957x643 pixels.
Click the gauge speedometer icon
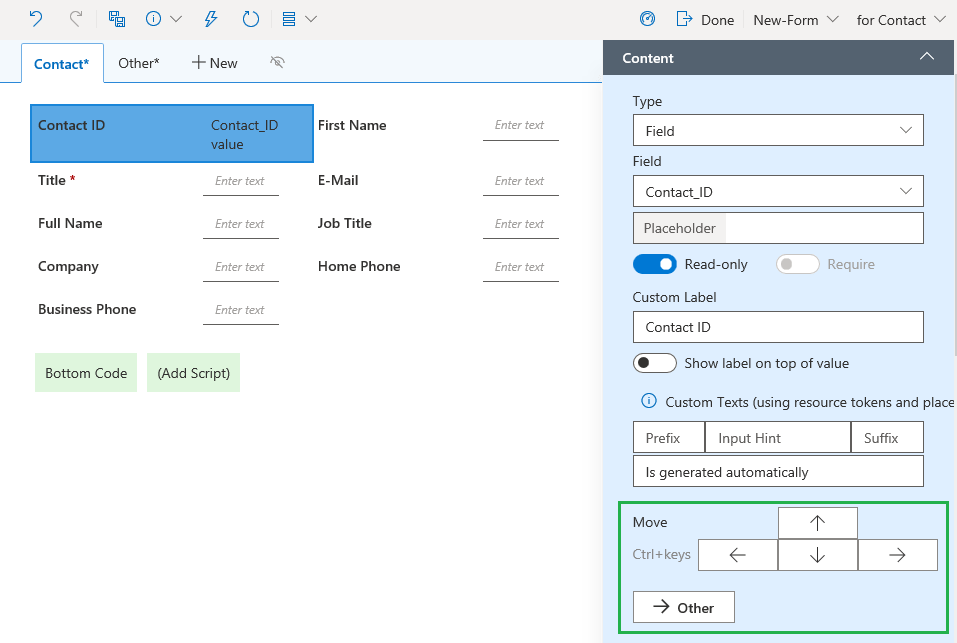pyautogui.click(x=647, y=19)
